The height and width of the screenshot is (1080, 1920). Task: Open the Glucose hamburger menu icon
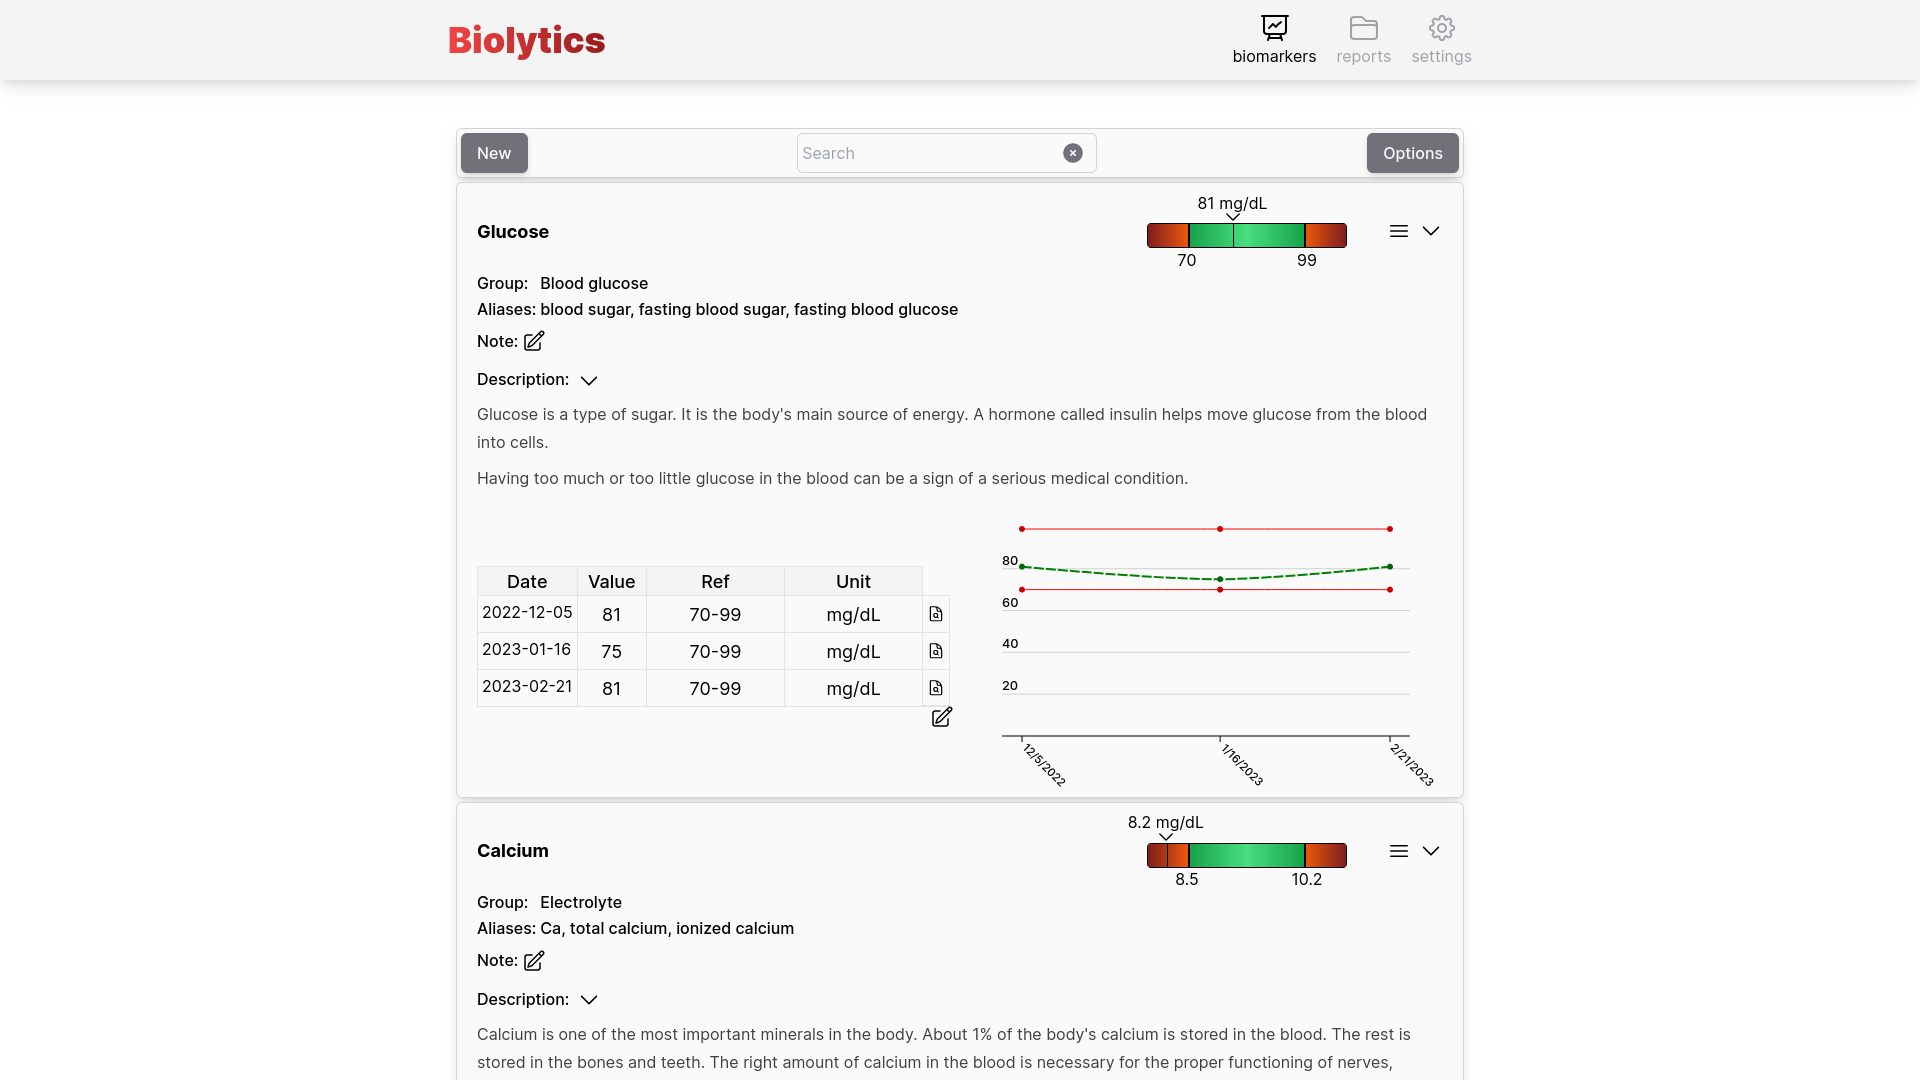[1399, 231]
